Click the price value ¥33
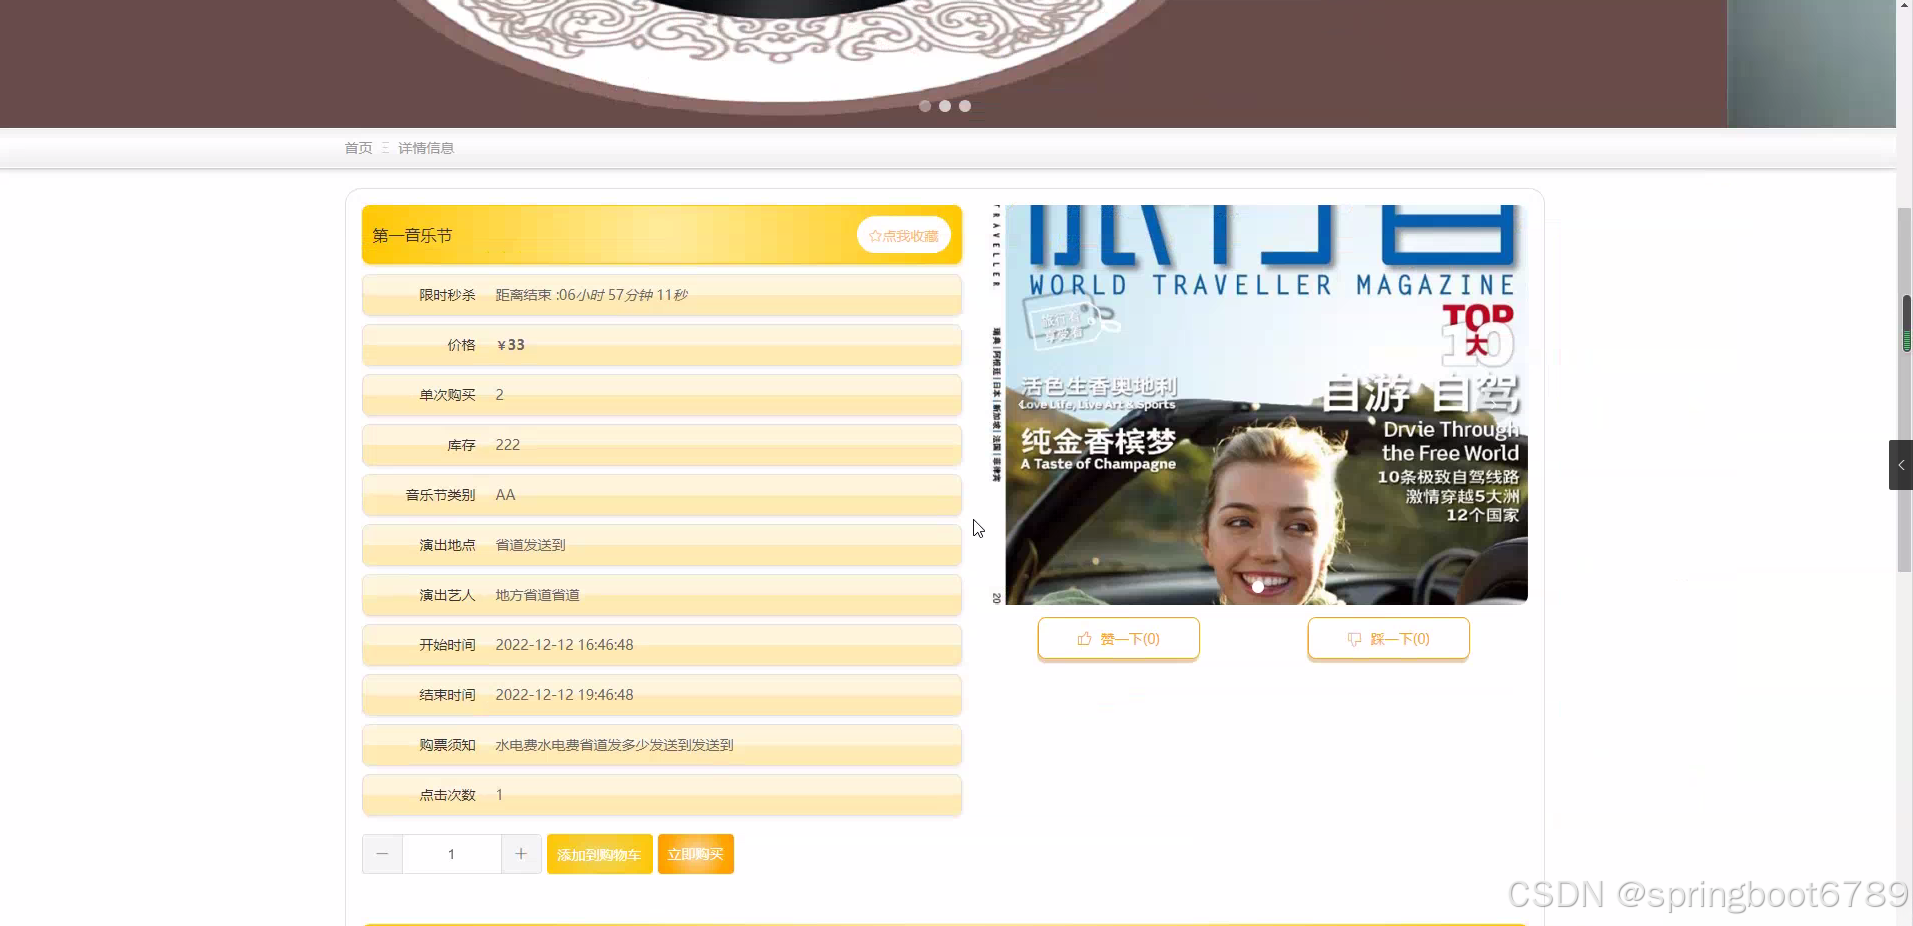Image resolution: width=1913 pixels, height=926 pixels. (510, 345)
